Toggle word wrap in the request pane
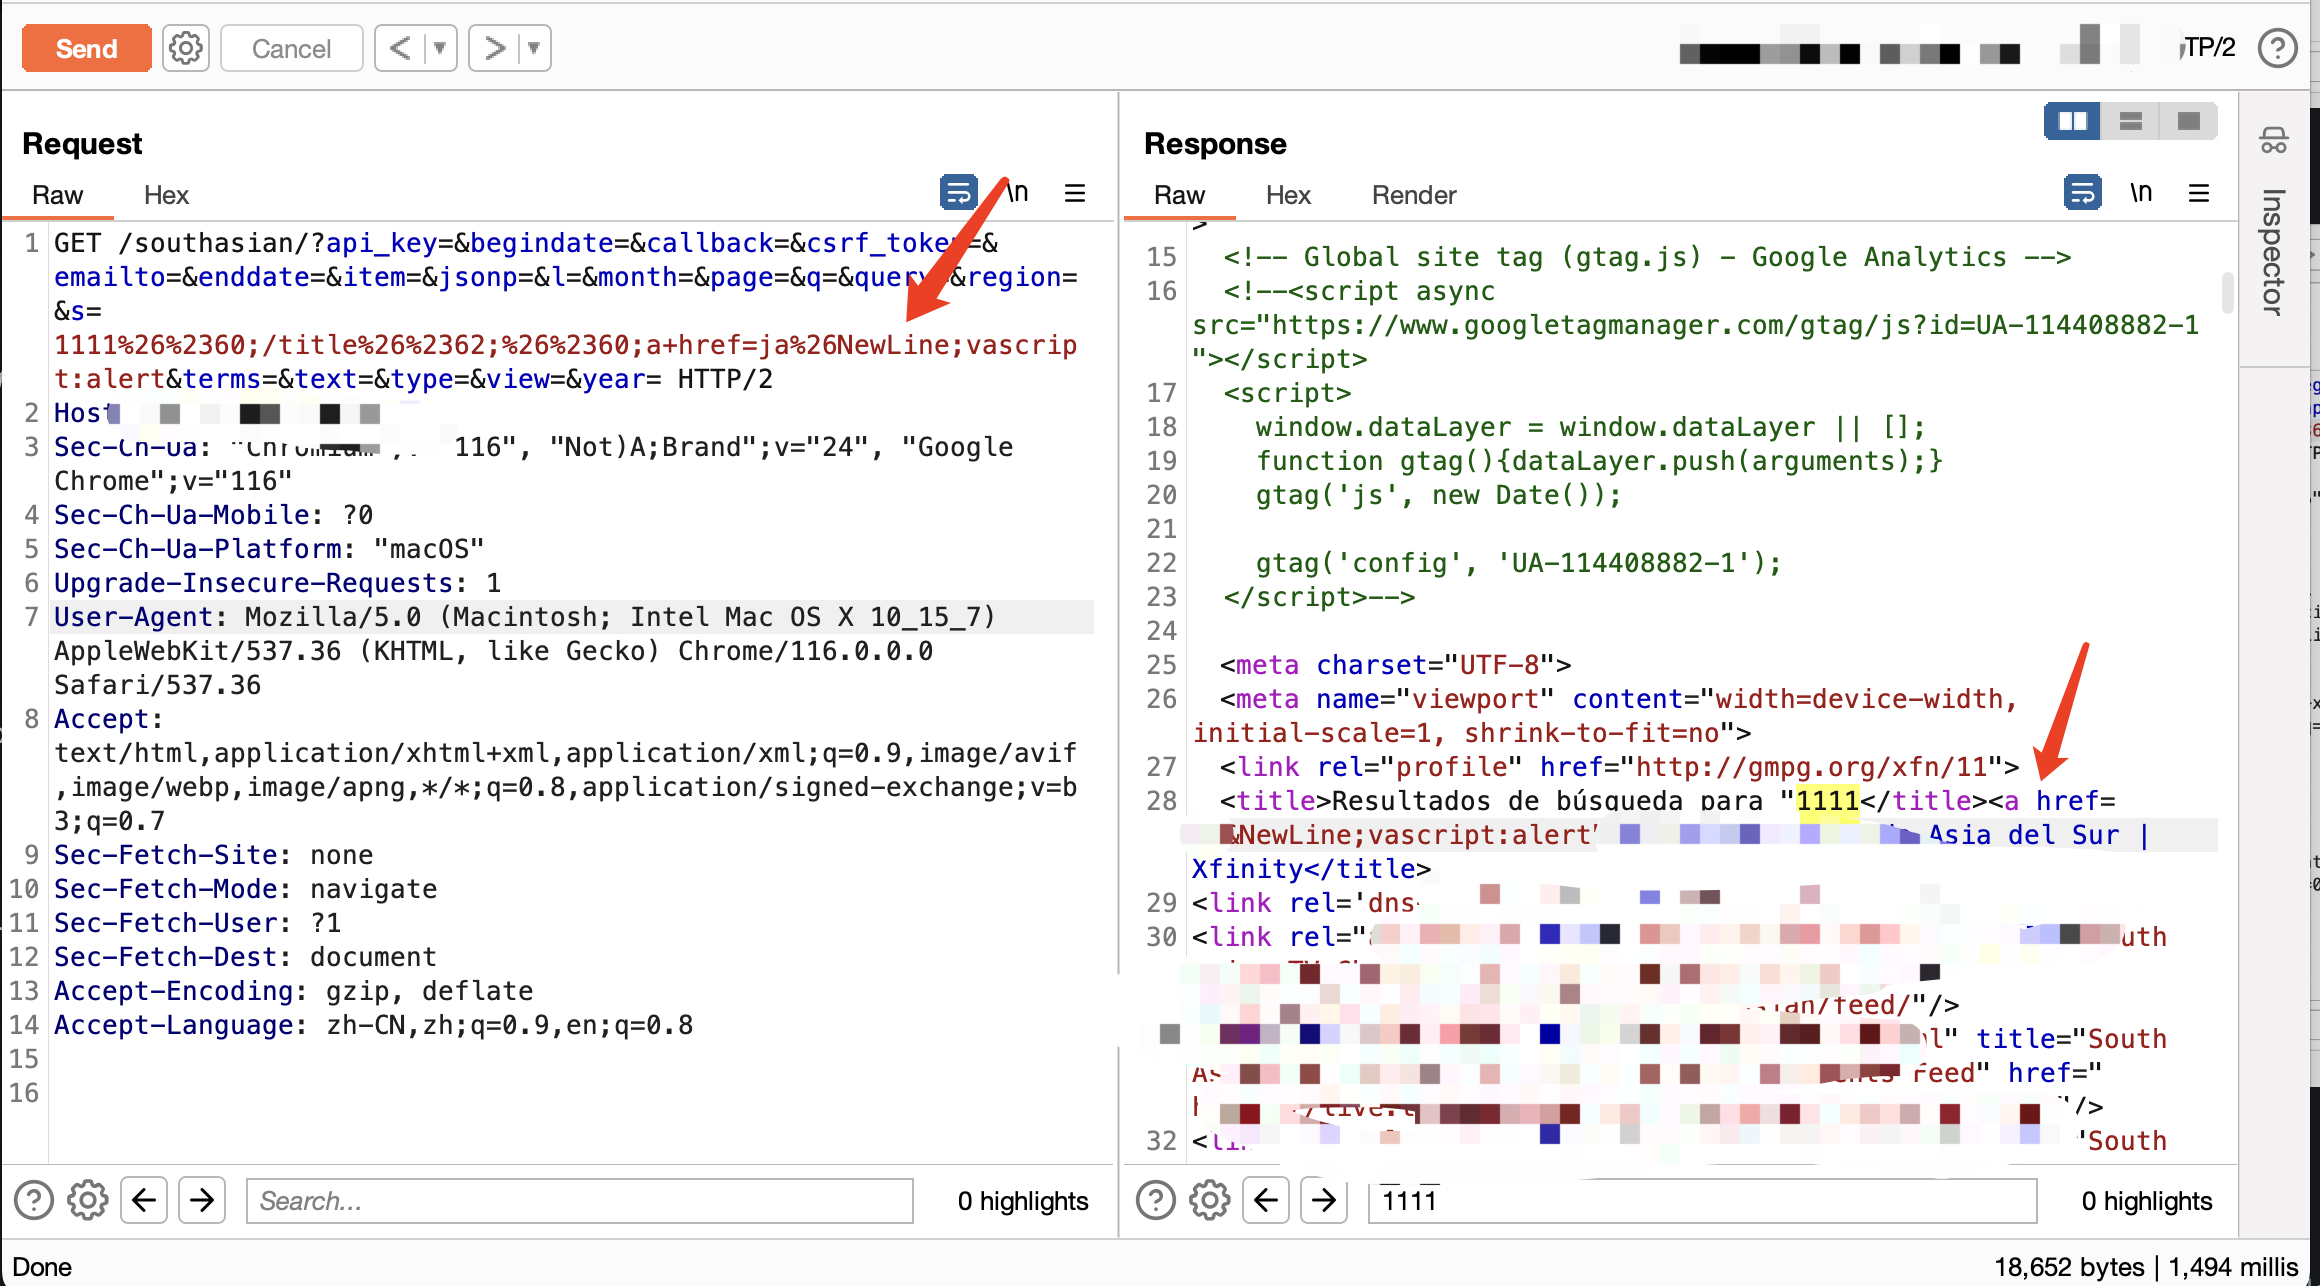The image size is (2320, 1286). click(x=958, y=192)
